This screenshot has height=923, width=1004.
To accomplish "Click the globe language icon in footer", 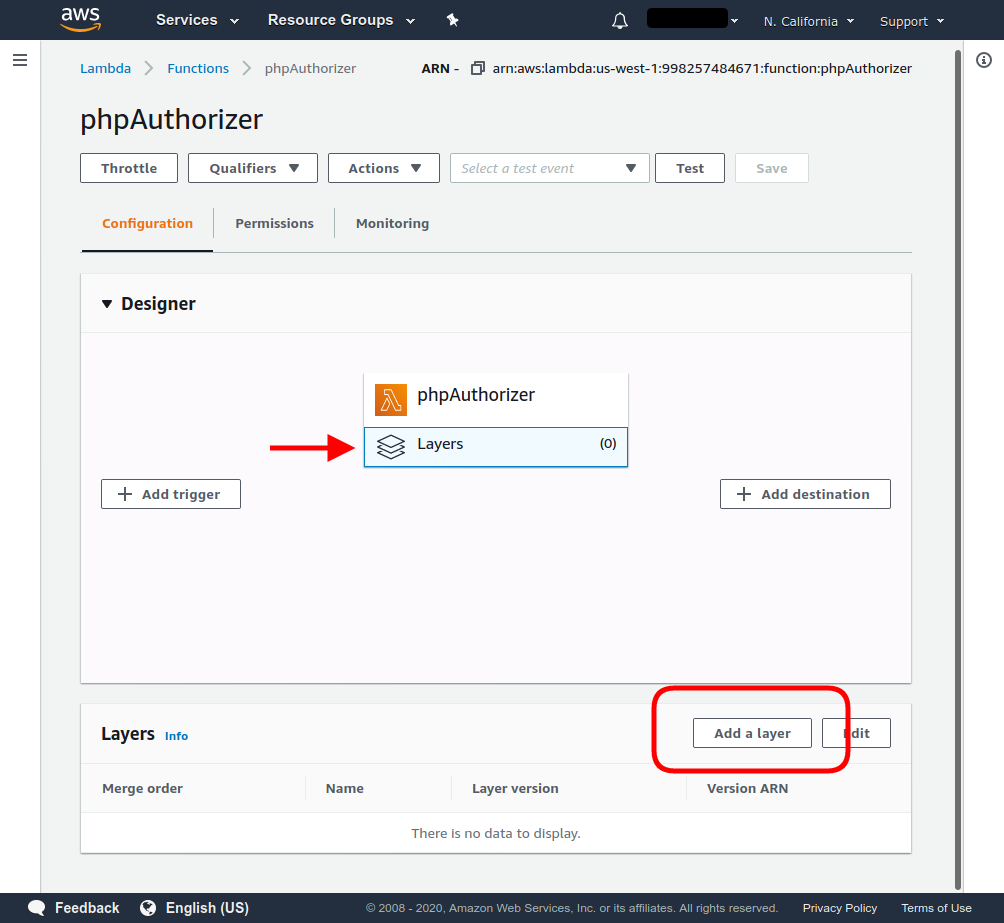I will click(x=148, y=908).
